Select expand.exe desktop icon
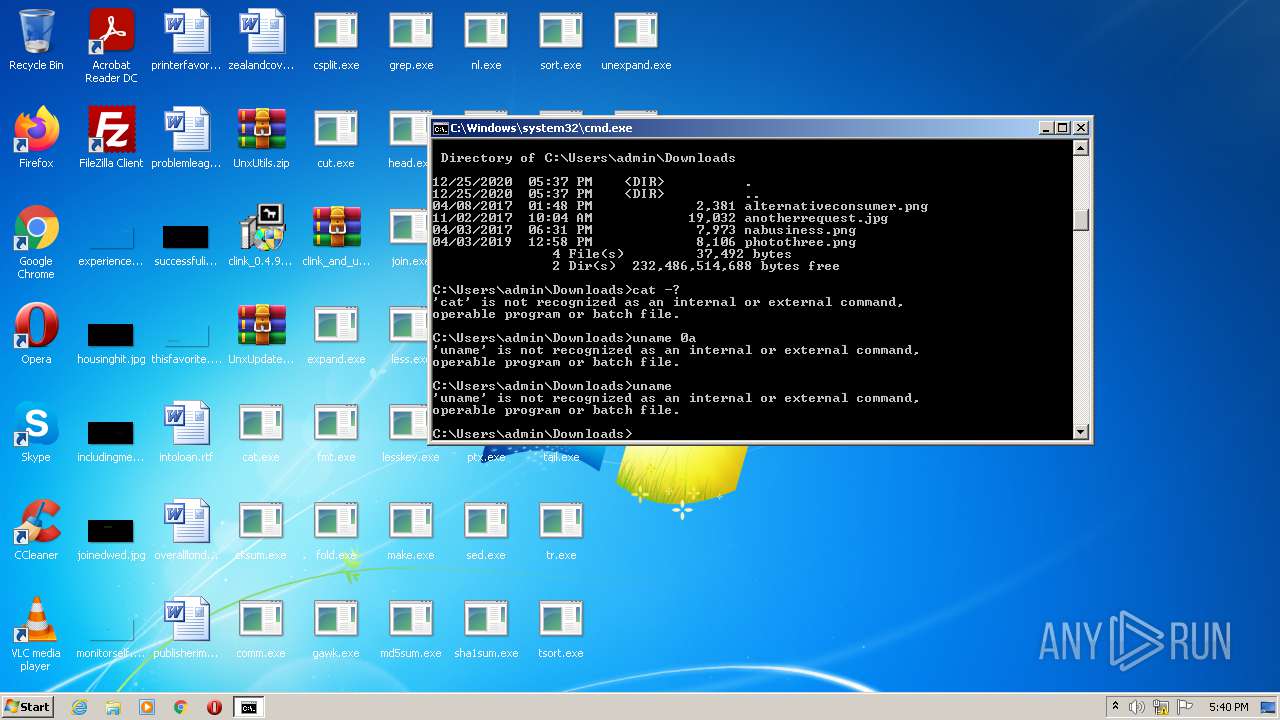 [336, 334]
